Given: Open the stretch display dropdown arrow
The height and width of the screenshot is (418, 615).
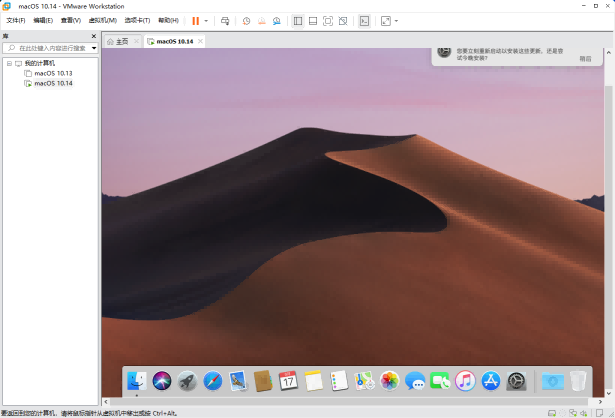Looking at the screenshot, I should (397, 21).
